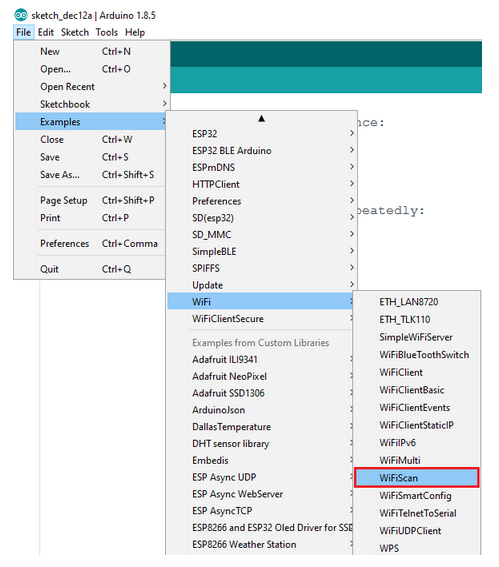Open the Help menu
This screenshot has height=567, width=499.
[x=135, y=33]
